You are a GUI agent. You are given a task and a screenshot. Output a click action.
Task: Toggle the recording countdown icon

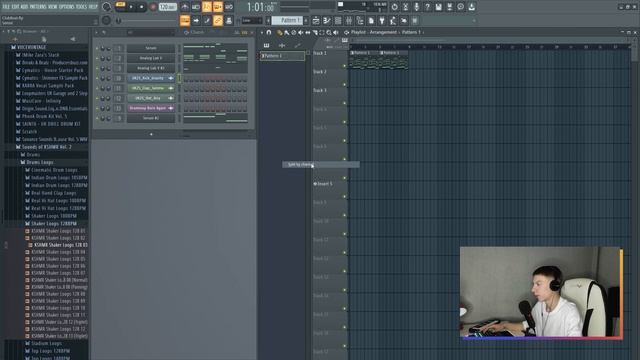[207, 7]
